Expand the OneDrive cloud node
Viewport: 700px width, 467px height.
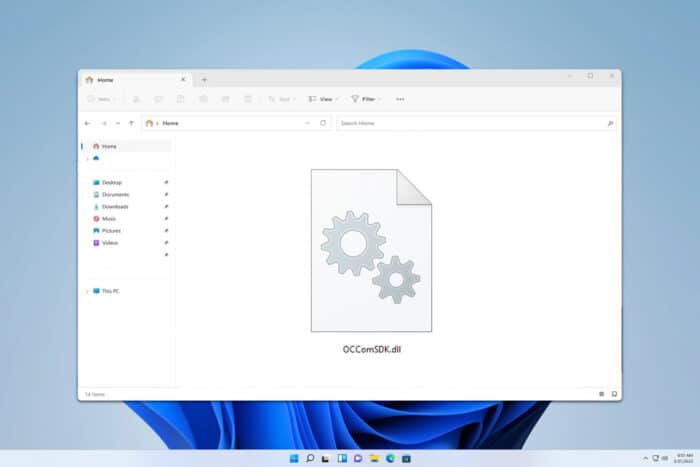point(87,158)
